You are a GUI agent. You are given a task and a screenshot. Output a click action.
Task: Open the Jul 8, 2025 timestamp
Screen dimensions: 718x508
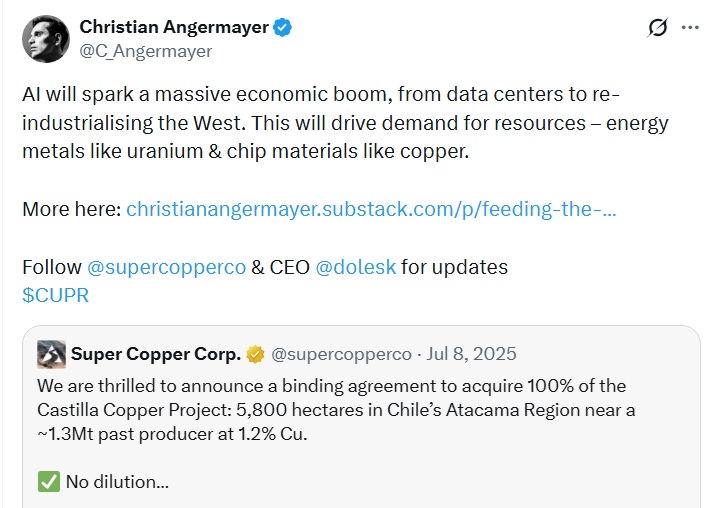point(474,354)
